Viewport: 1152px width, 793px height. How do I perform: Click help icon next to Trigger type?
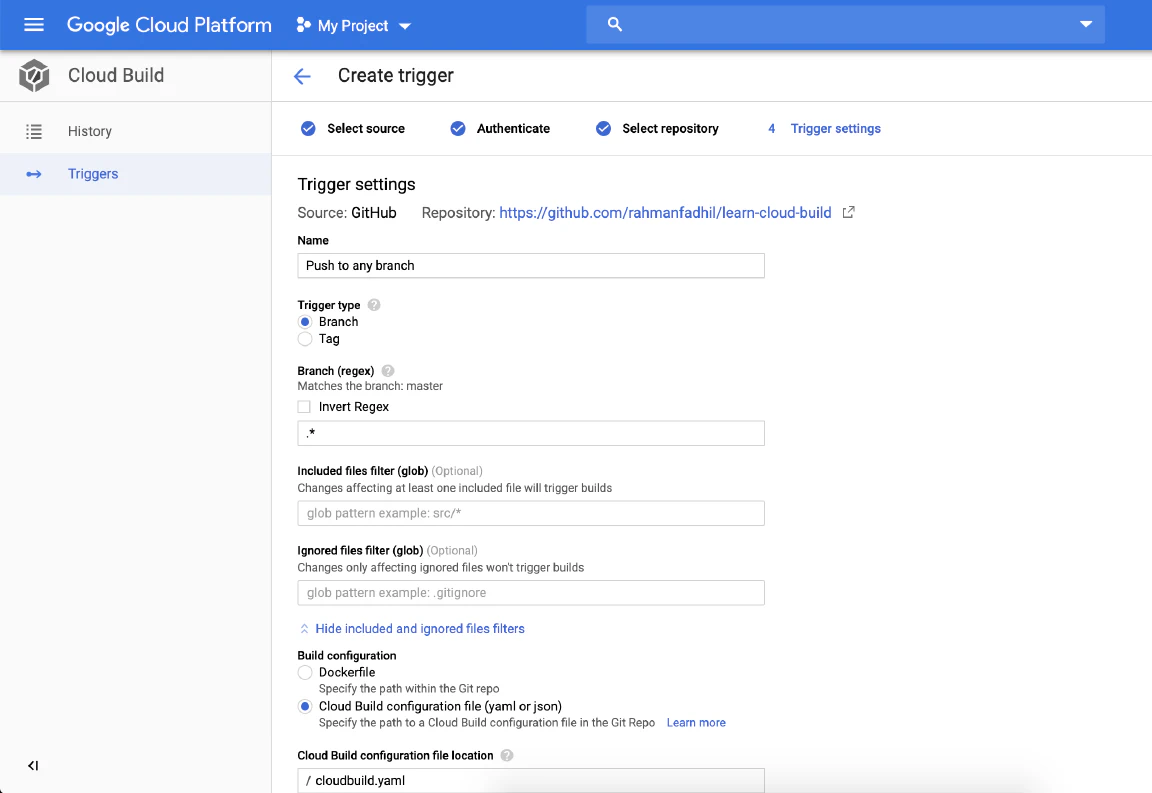tap(374, 305)
